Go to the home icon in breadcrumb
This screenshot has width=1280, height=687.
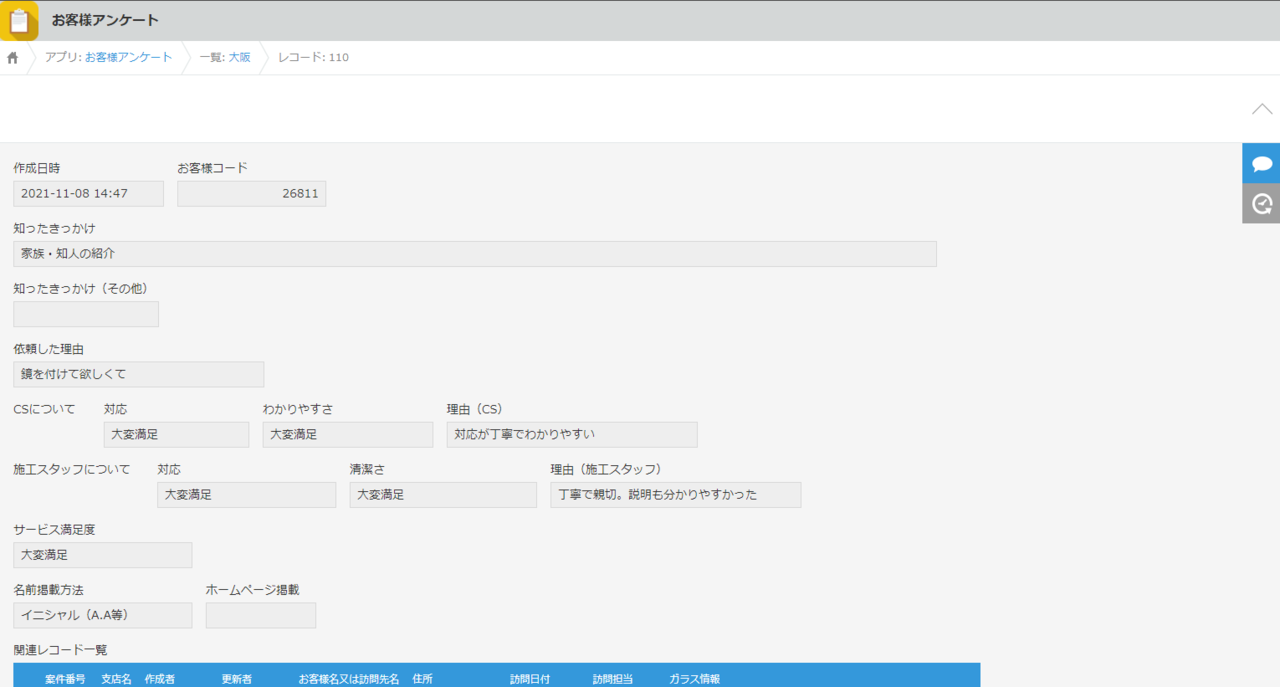point(13,58)
